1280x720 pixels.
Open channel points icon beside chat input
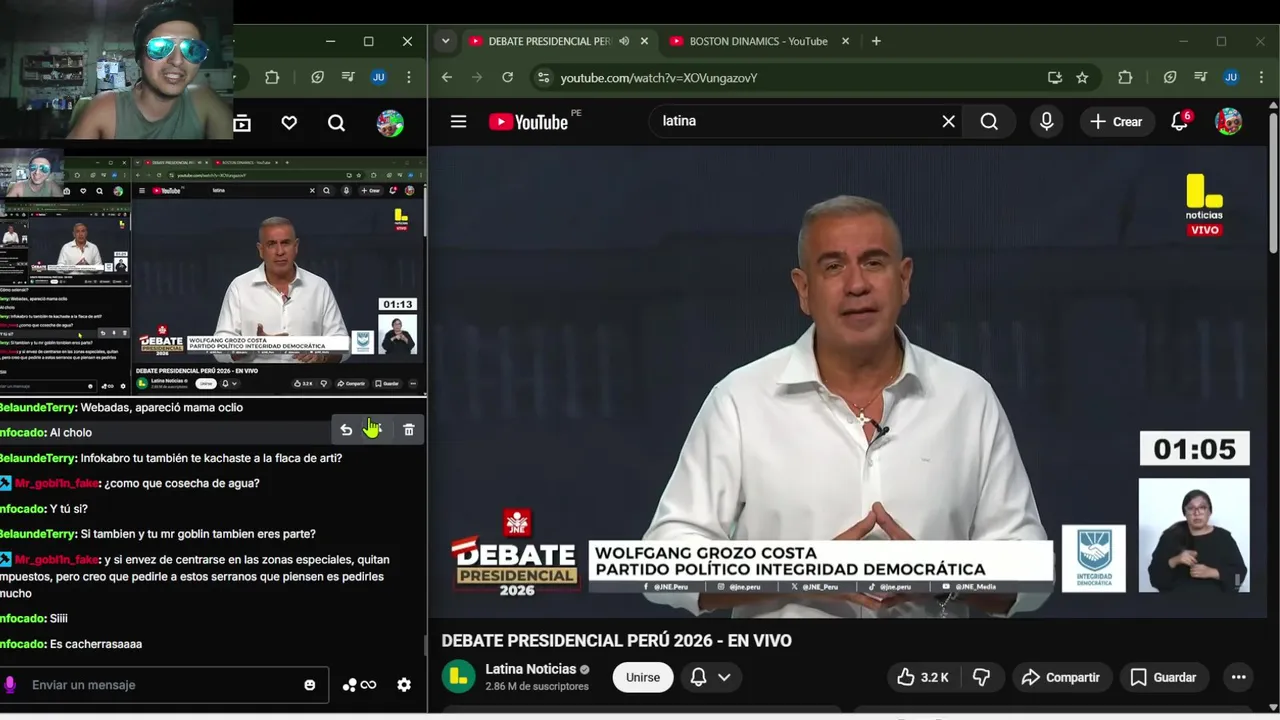(359, 685)
